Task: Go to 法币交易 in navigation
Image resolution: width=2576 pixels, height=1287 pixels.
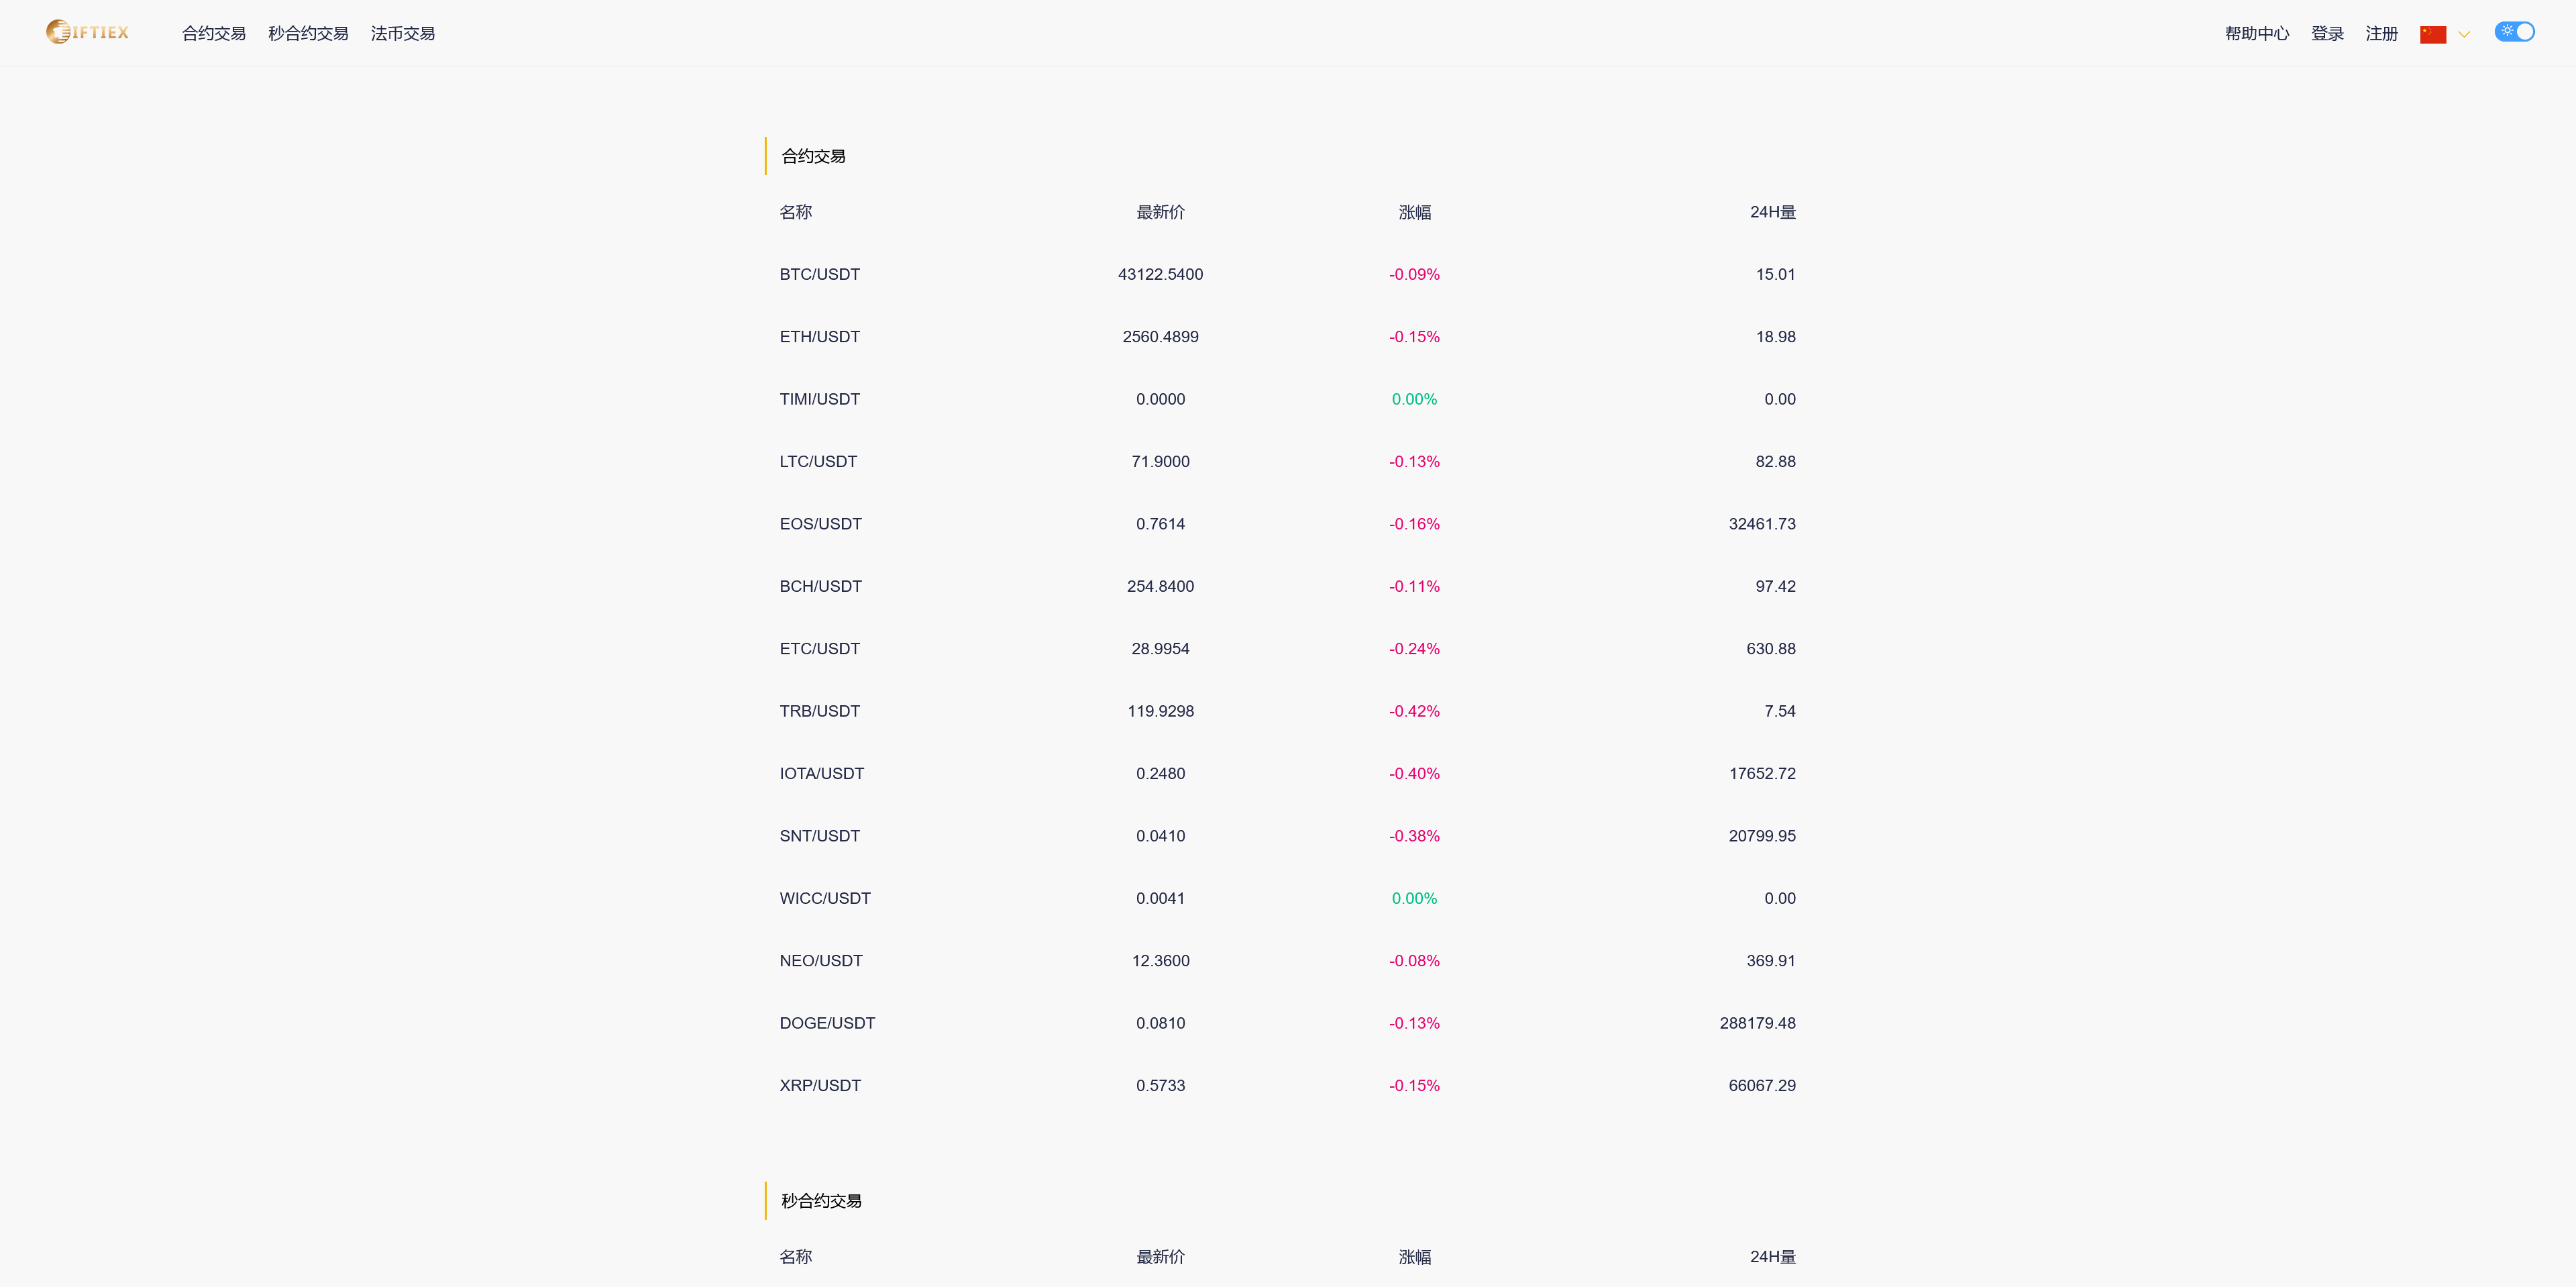Action: [x=402, y=33]
